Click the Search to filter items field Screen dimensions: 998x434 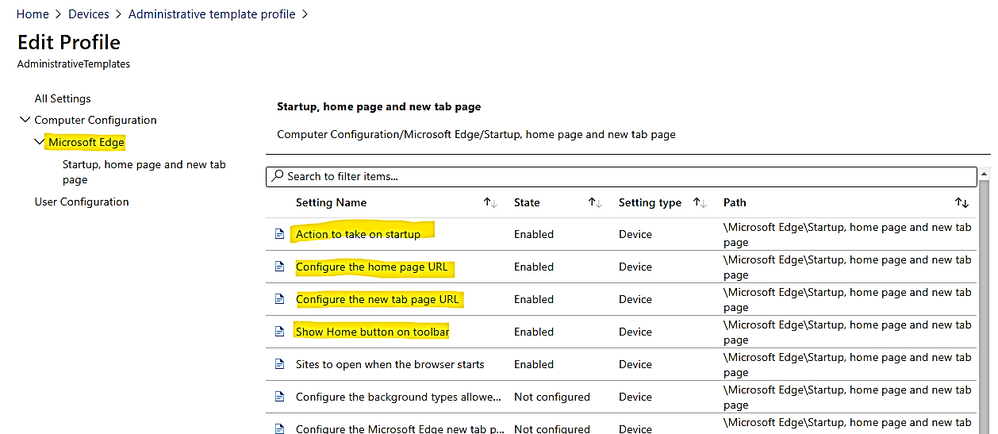tap(621, 176)
